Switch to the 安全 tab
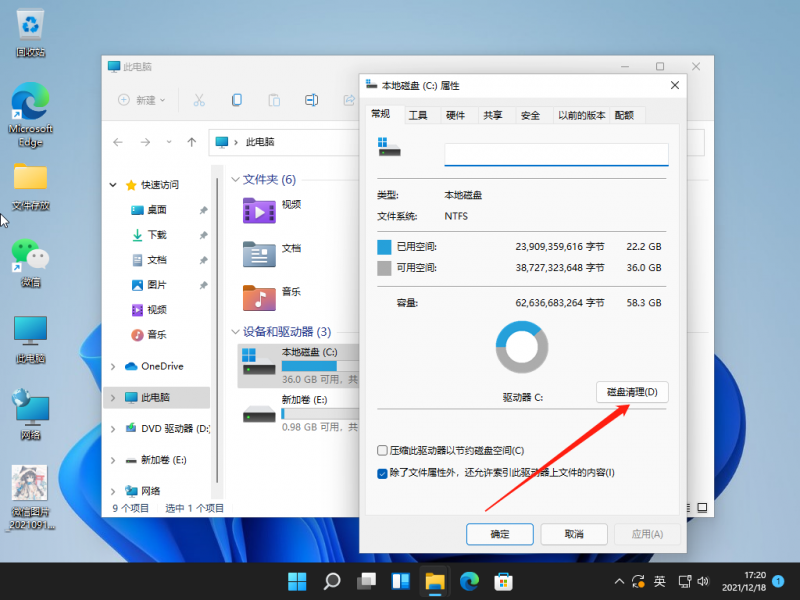800x600 pixels. click(530, 116)
